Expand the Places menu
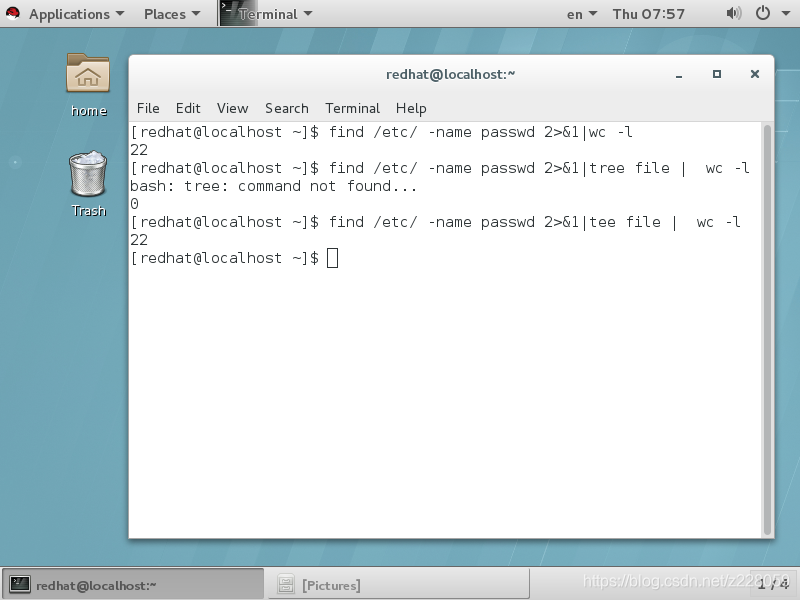Viewport: 800px width, 600px height. point(172,14)
